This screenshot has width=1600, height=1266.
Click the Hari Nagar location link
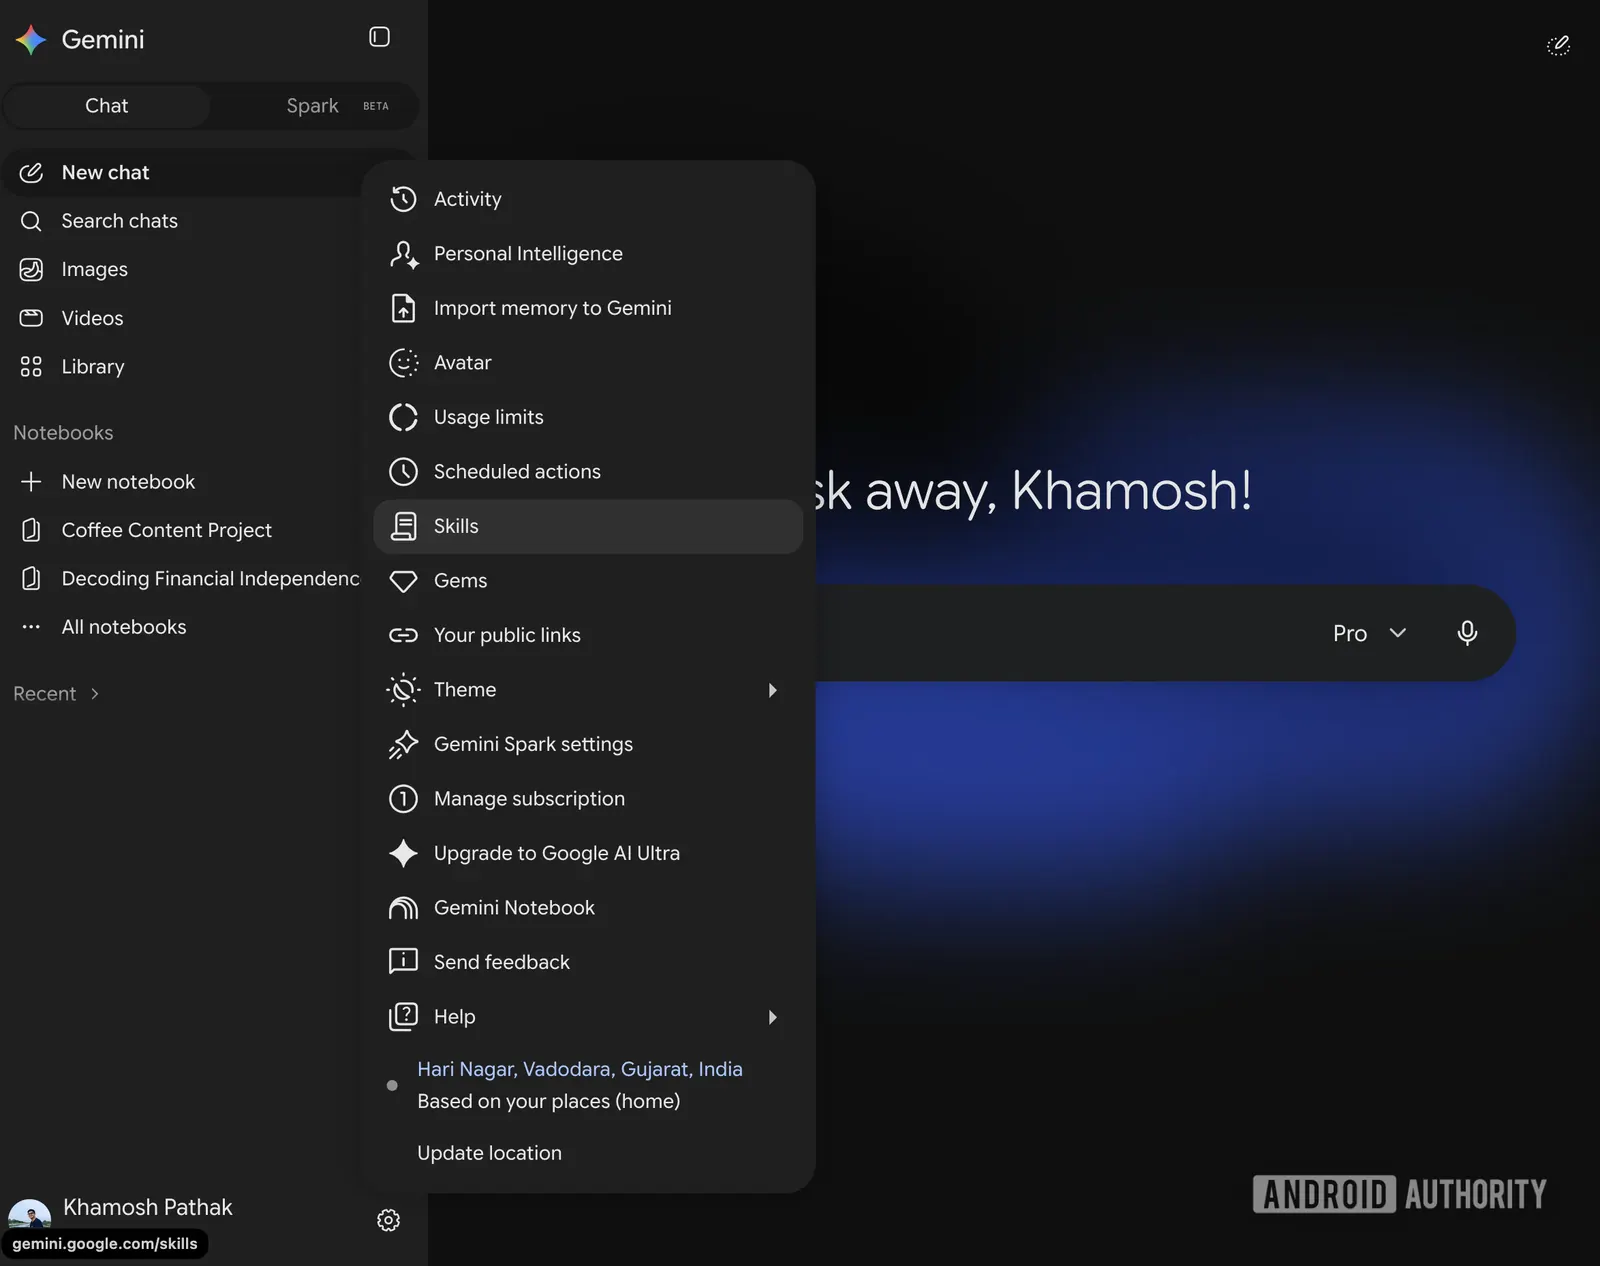click(580, 1069)
